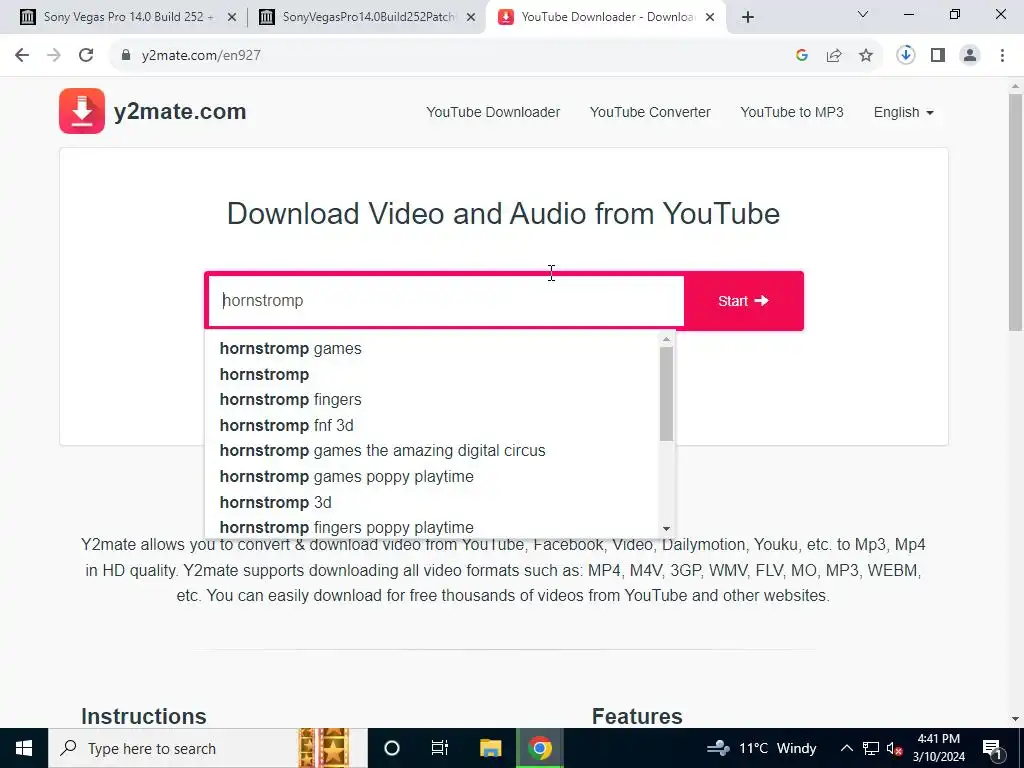Focus the hornstromp search input field
The width and height of the screenshot is (1024, 768).
coord(446,301)
